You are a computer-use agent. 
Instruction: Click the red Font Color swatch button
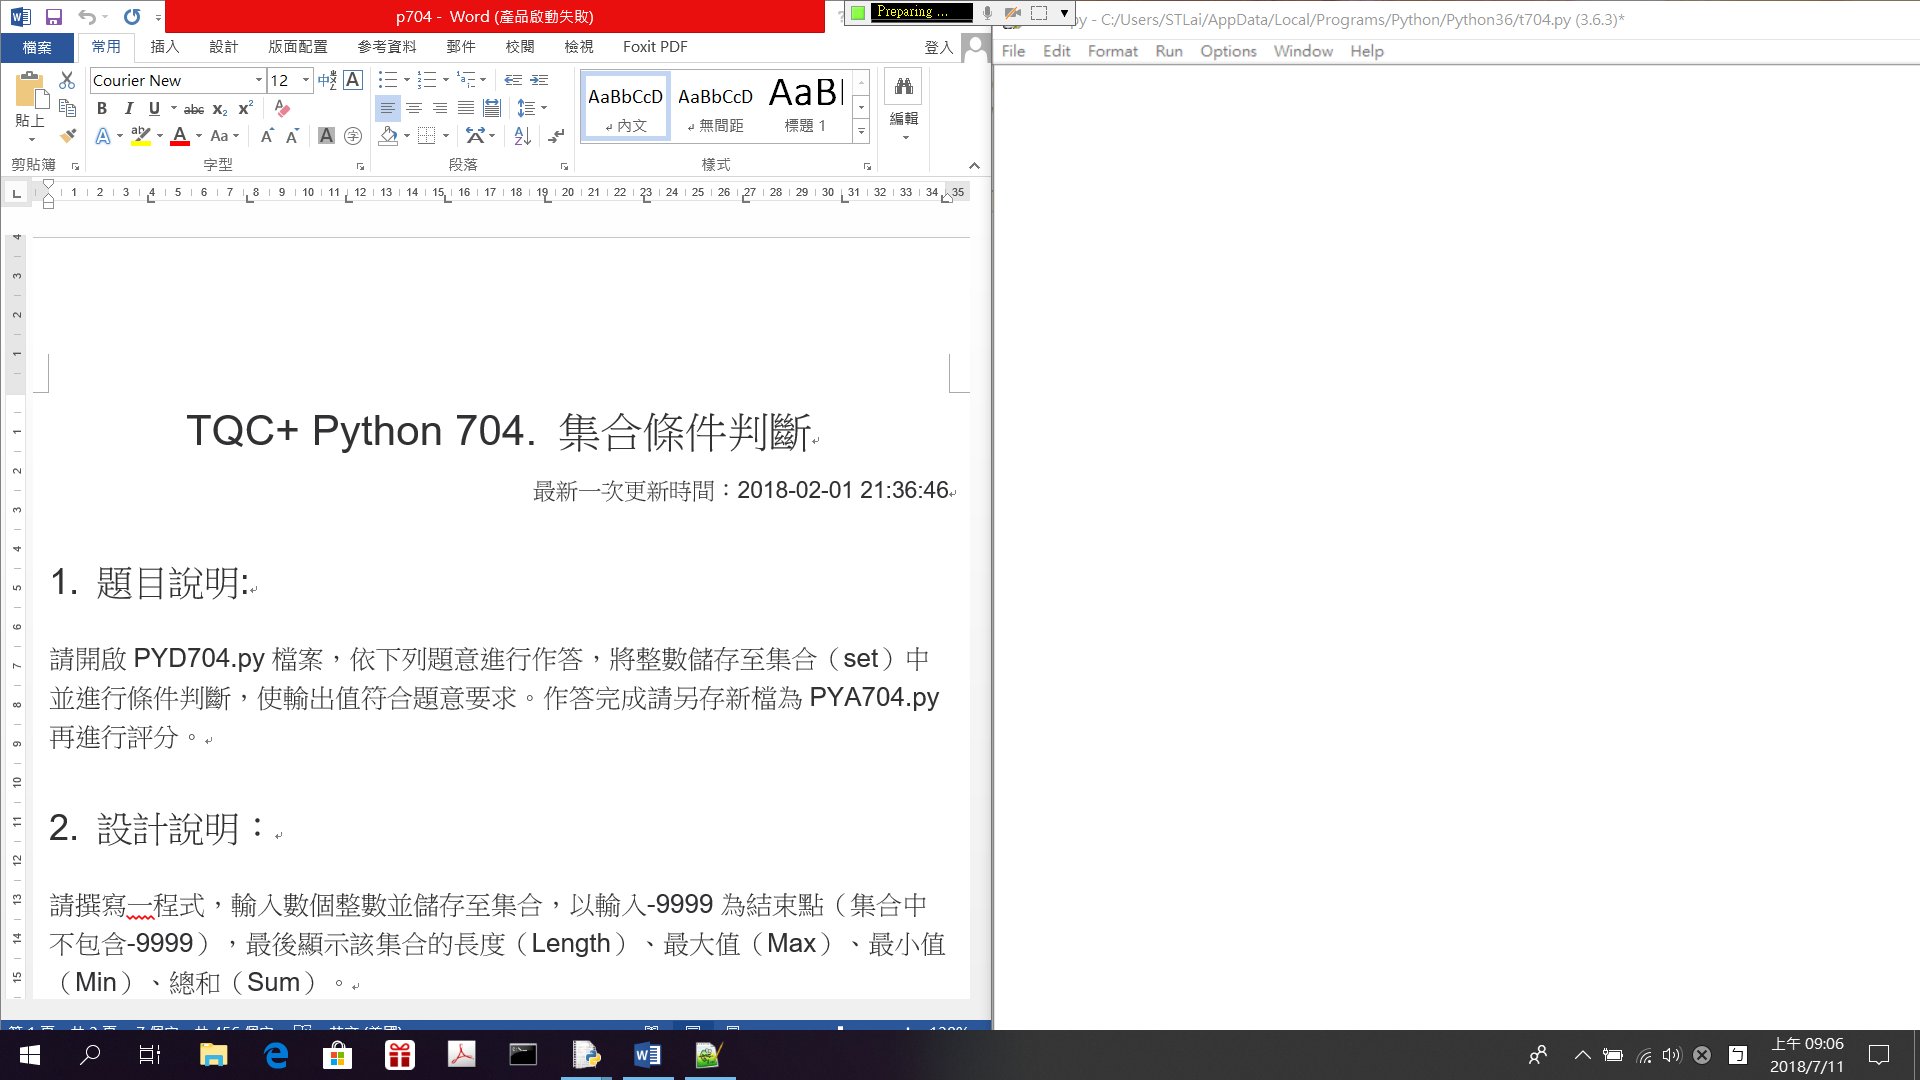pyautogui.click(x=180, y=136)
